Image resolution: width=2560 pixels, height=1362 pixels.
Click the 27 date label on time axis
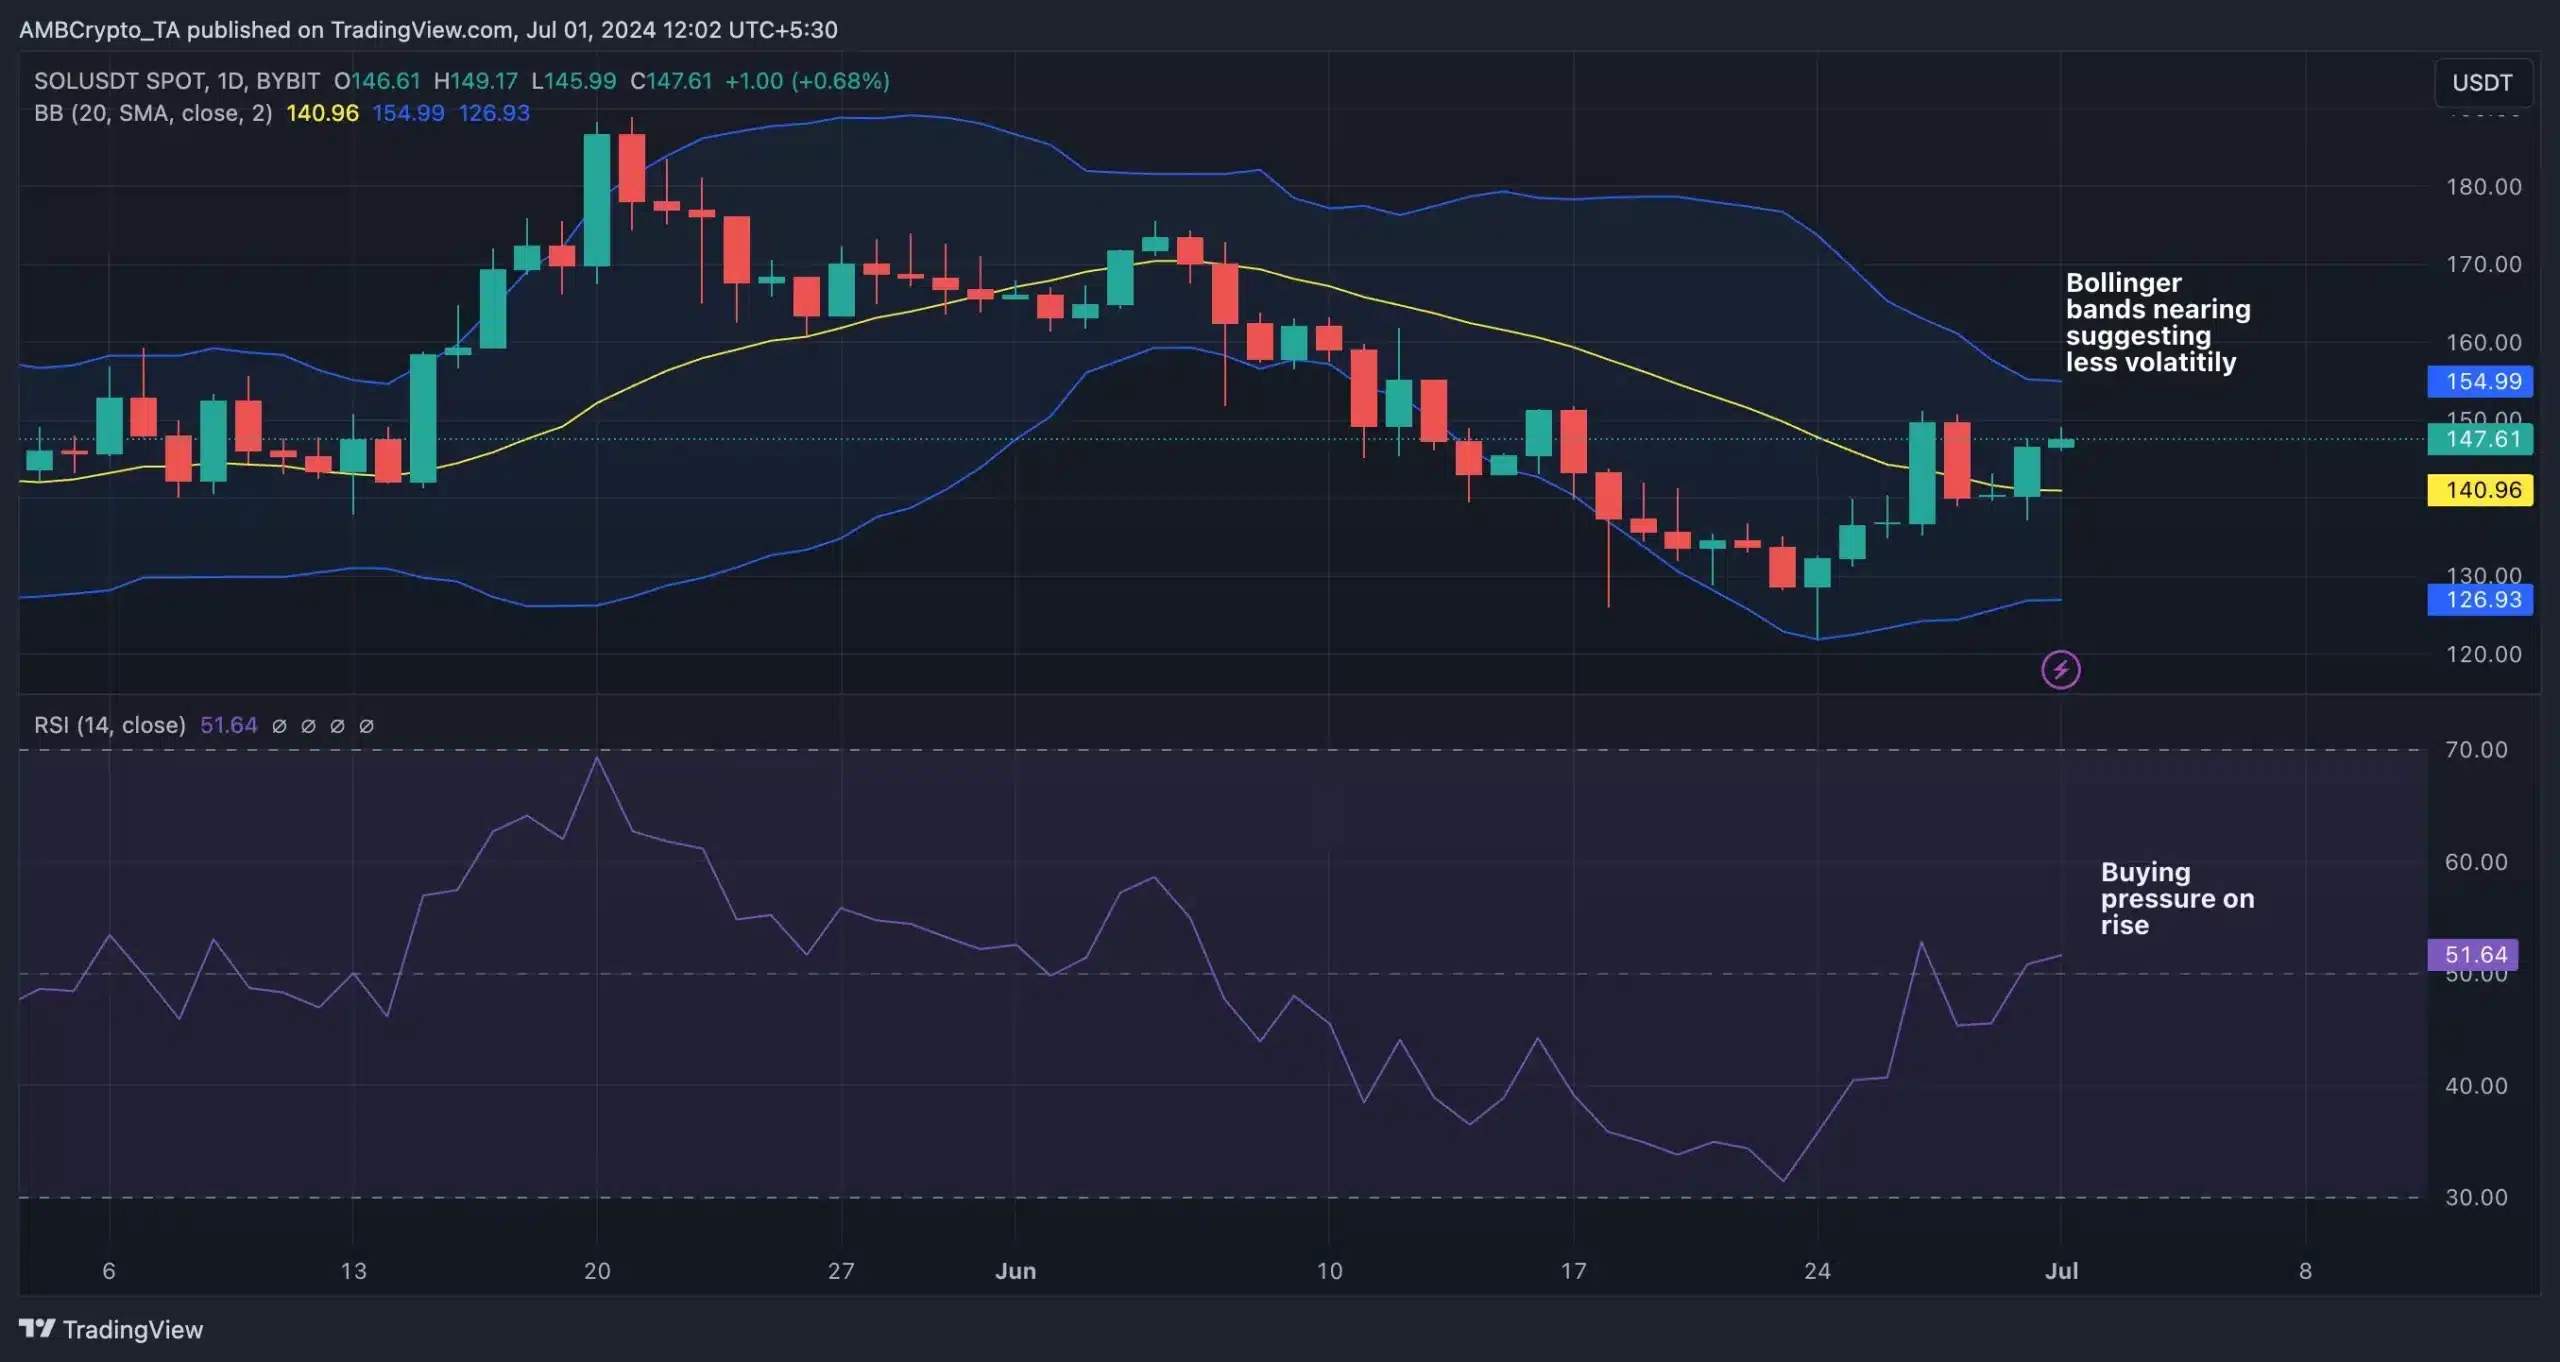point(841,1271)
